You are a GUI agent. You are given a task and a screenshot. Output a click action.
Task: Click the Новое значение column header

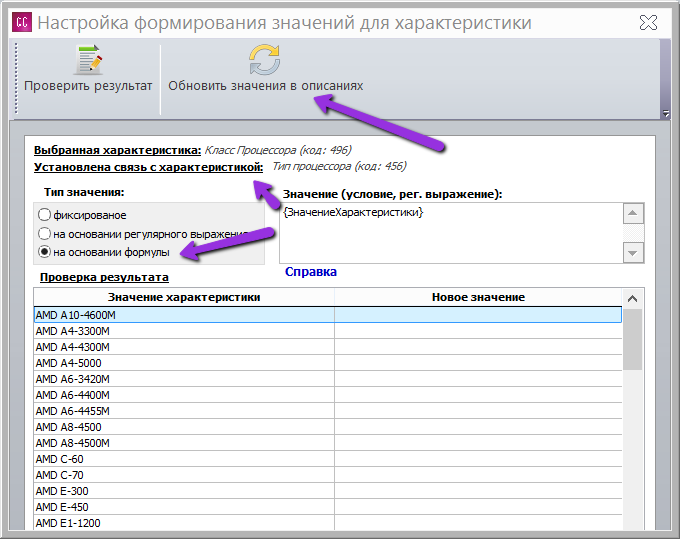(x=478, y=297)
